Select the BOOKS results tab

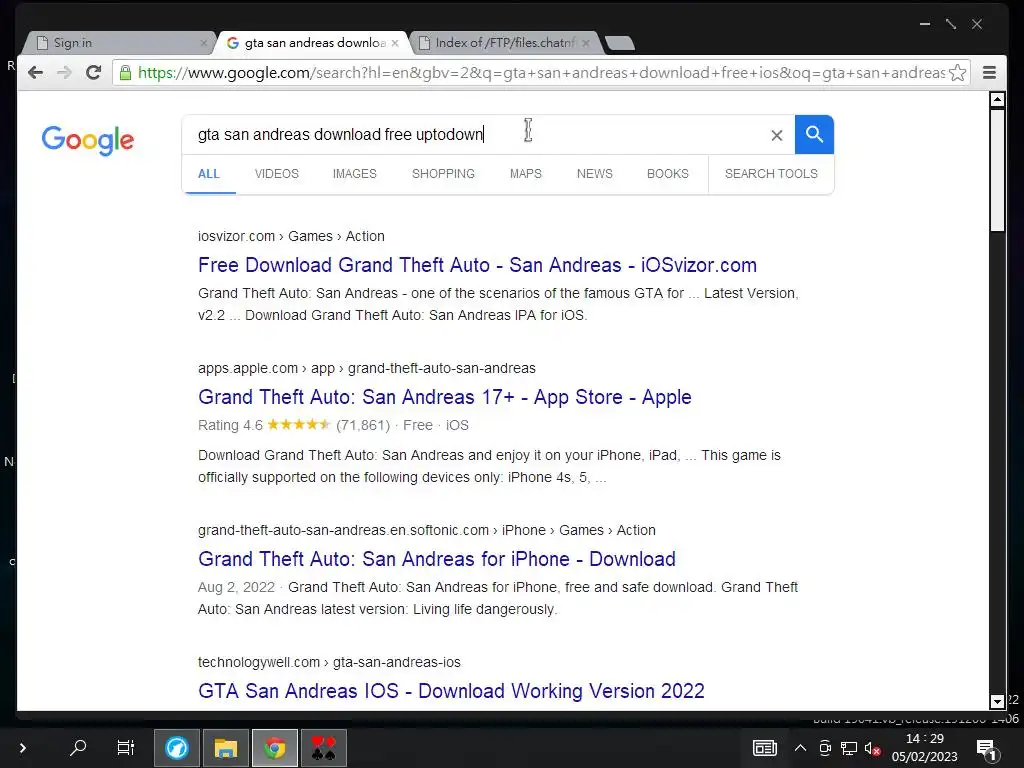(668, 174)
